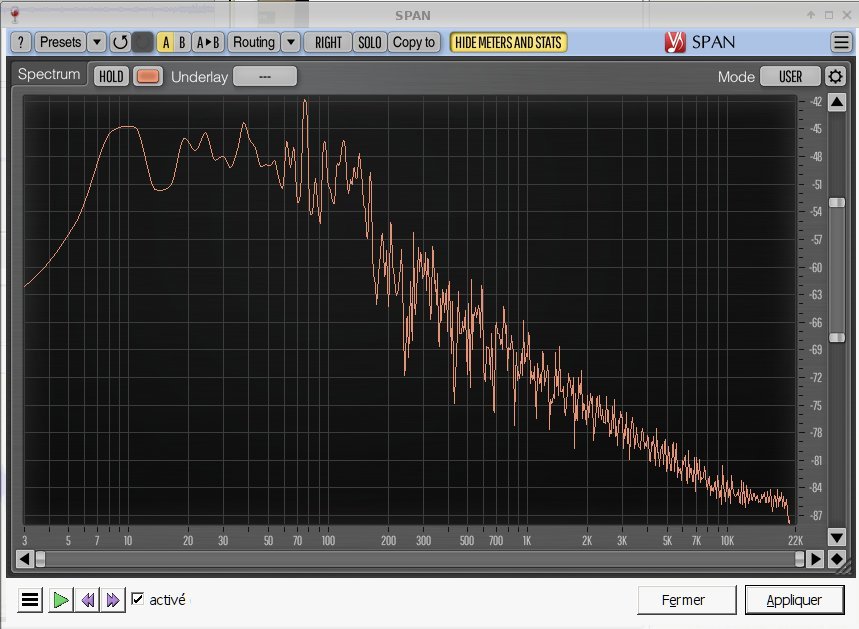
Task: Click the down arrow on level range scrollbar
Action: [x=837, y=537]
